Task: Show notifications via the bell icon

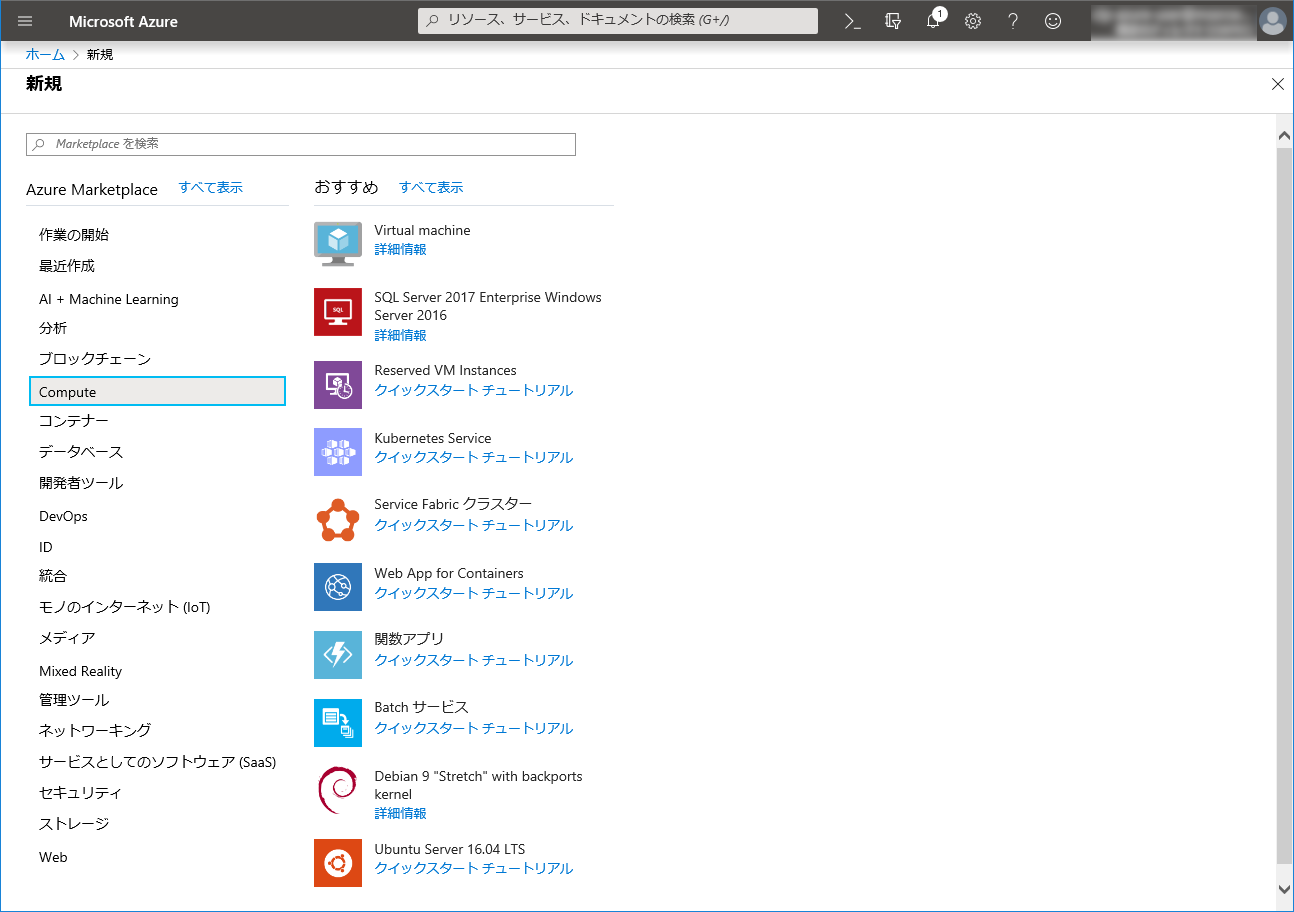Action: click(933, 21)
